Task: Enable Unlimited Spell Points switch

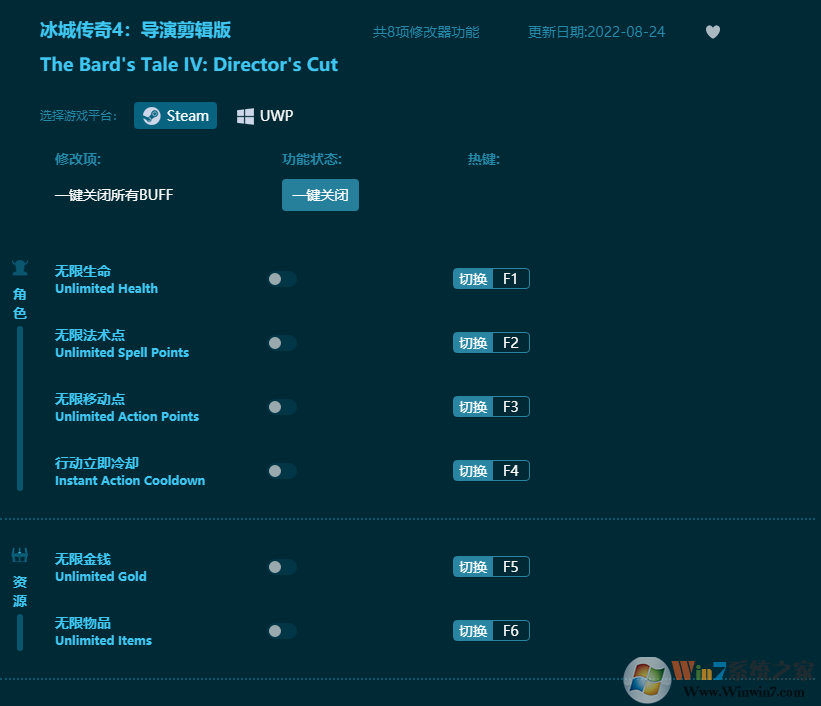Action: 282,343
